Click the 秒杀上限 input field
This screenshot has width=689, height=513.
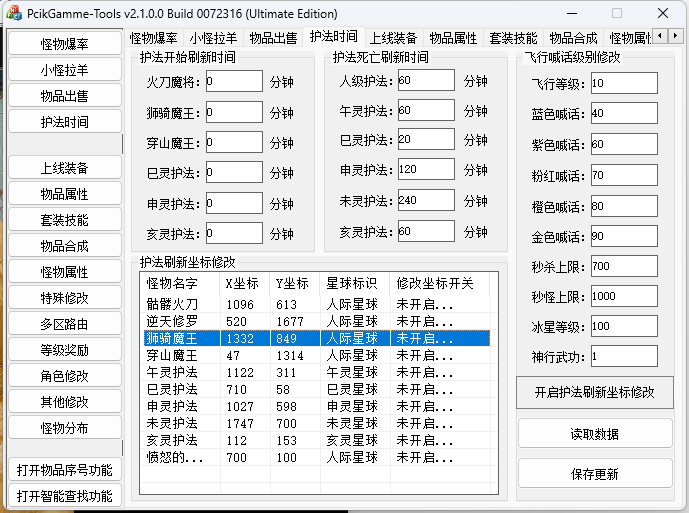tap(624, 266)
